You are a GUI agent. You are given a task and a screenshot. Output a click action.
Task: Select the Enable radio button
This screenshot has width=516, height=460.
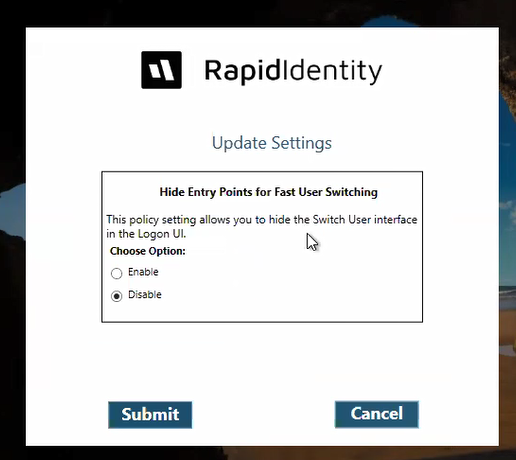tap(116, 273)
